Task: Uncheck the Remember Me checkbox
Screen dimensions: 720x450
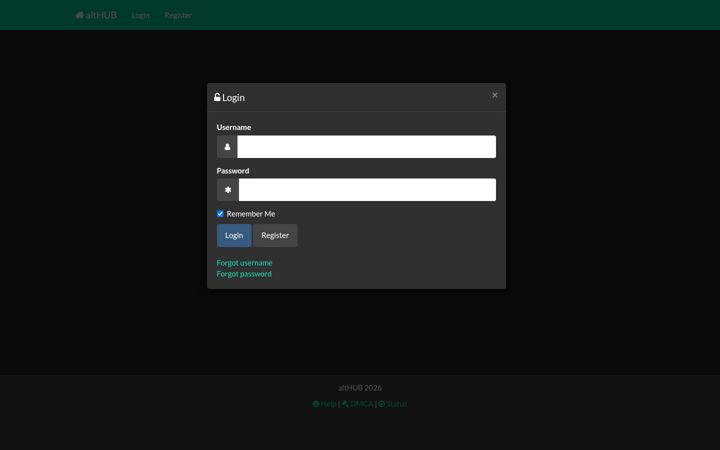Action: [220, 214]
